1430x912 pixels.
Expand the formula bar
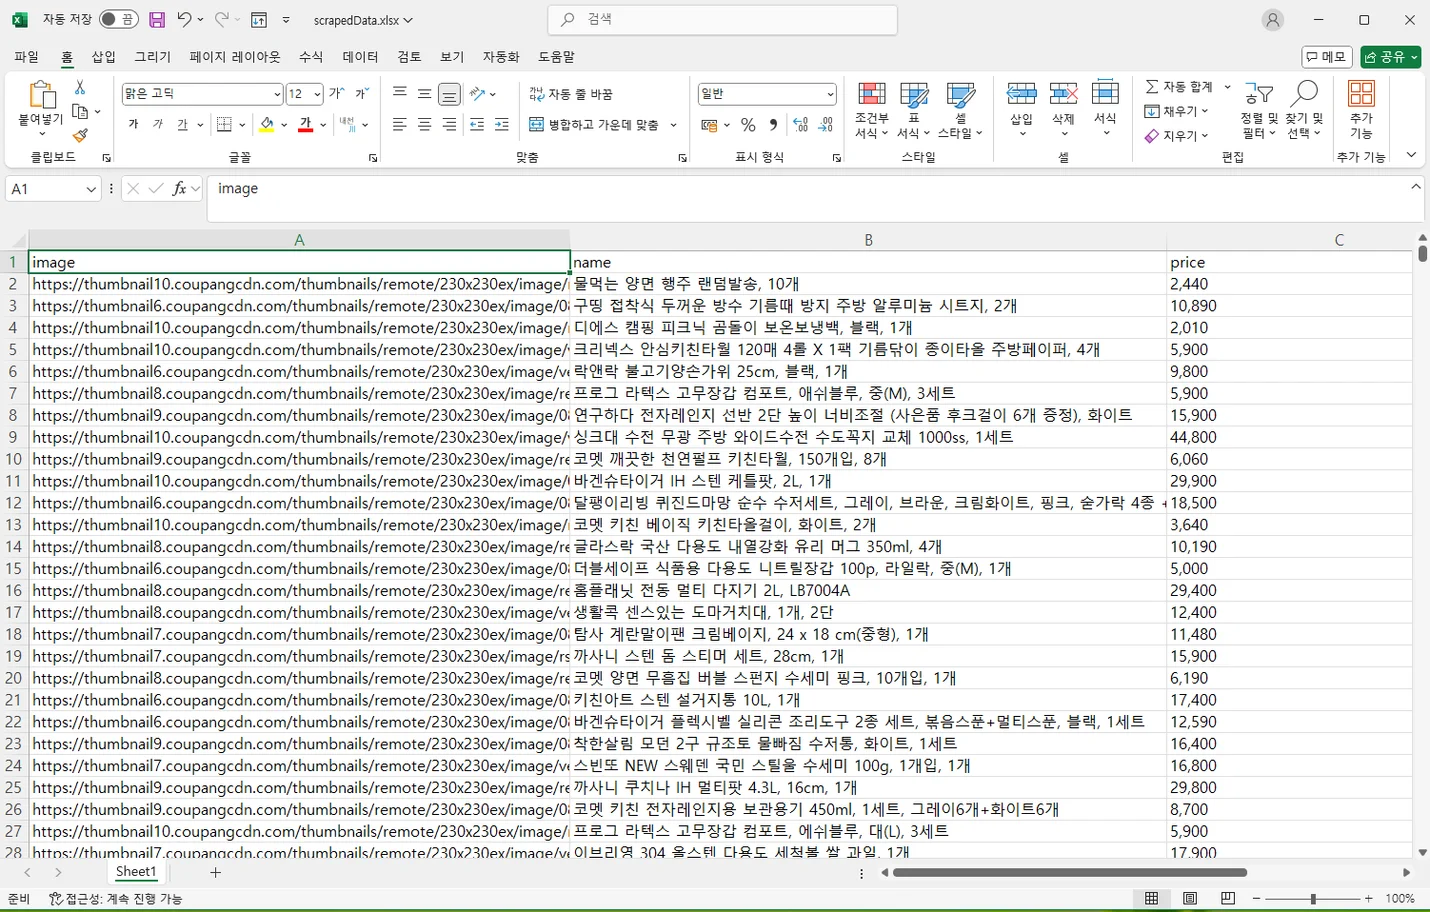click(x=1415, y=187)
